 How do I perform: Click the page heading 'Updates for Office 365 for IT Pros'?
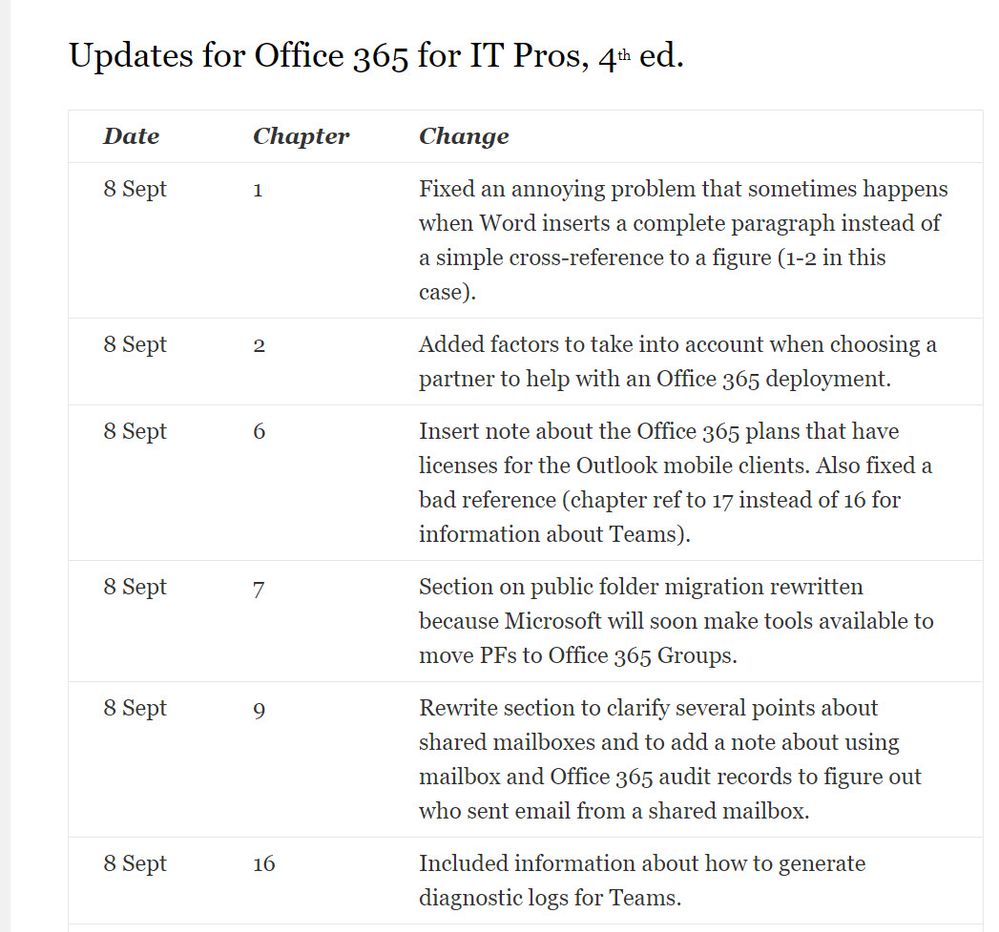click(x=375, y=56)
